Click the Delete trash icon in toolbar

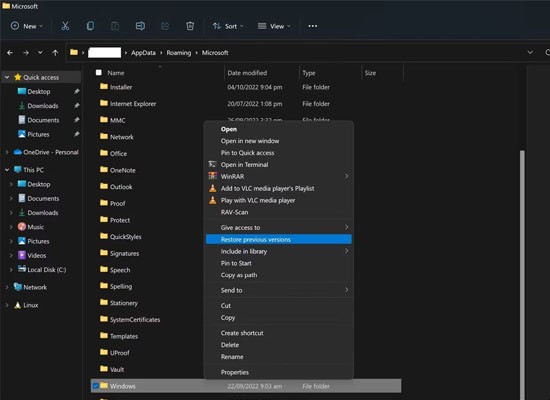click(190, 26)
